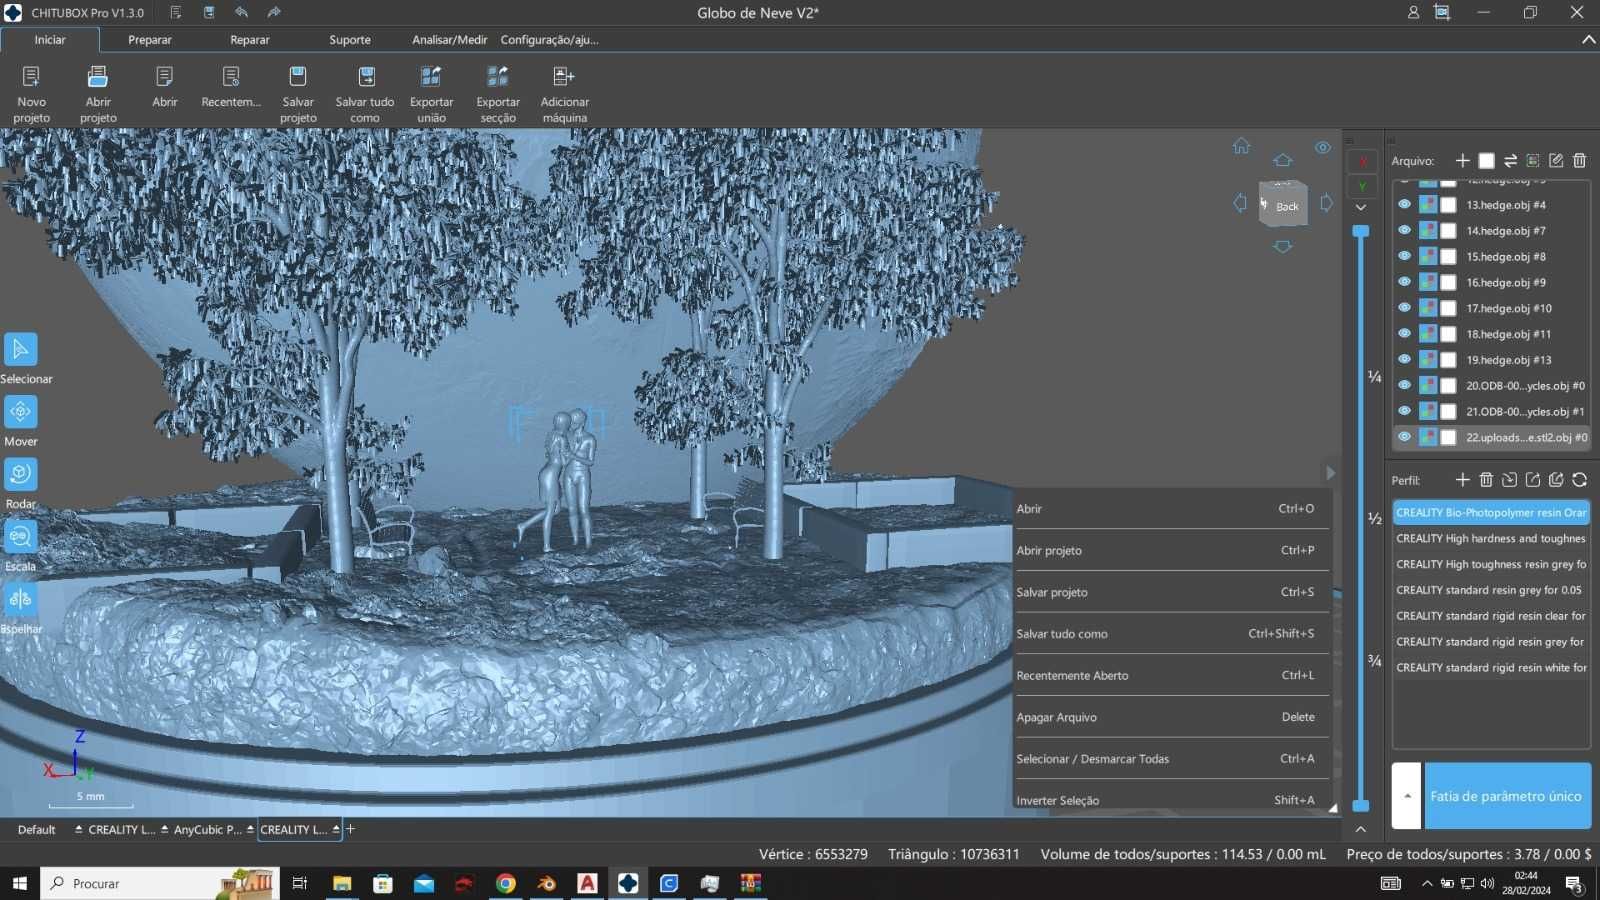Check the box for 14.hedge.obj #7
Screen dimensions: 1600x900
[1448, 231]
